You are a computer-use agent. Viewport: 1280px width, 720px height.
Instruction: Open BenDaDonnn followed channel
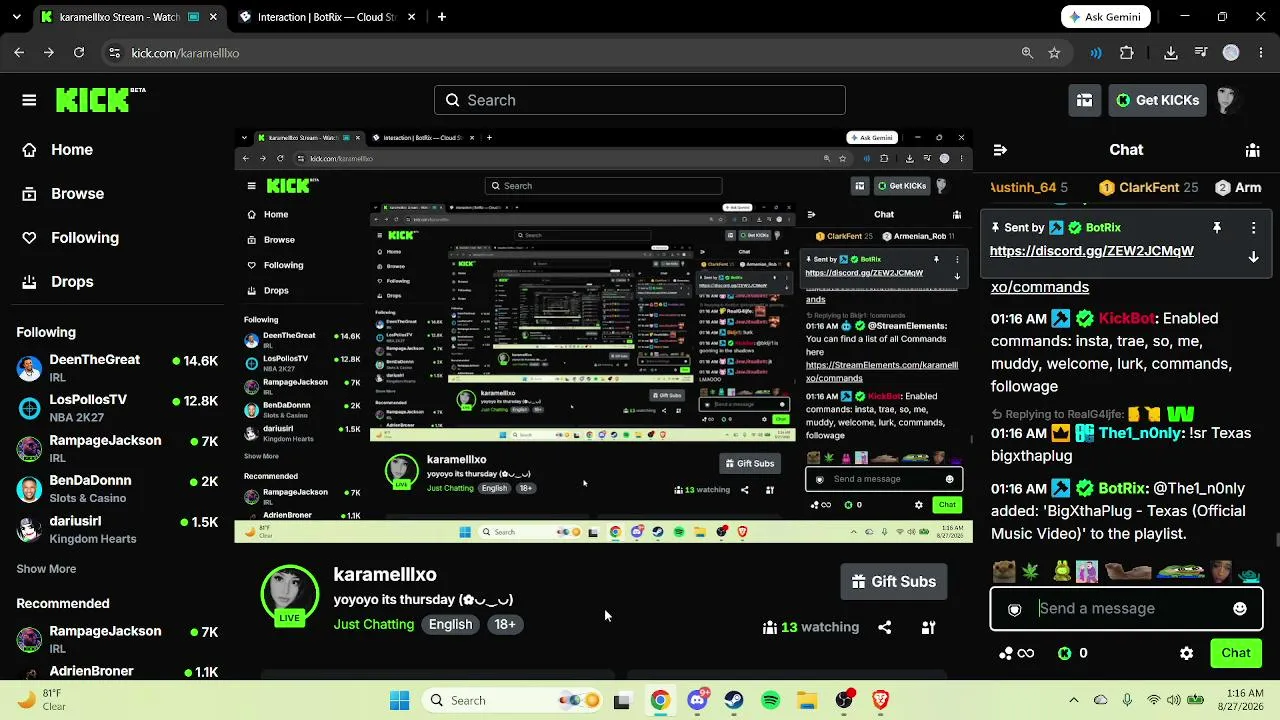click(x=117, y=489)
